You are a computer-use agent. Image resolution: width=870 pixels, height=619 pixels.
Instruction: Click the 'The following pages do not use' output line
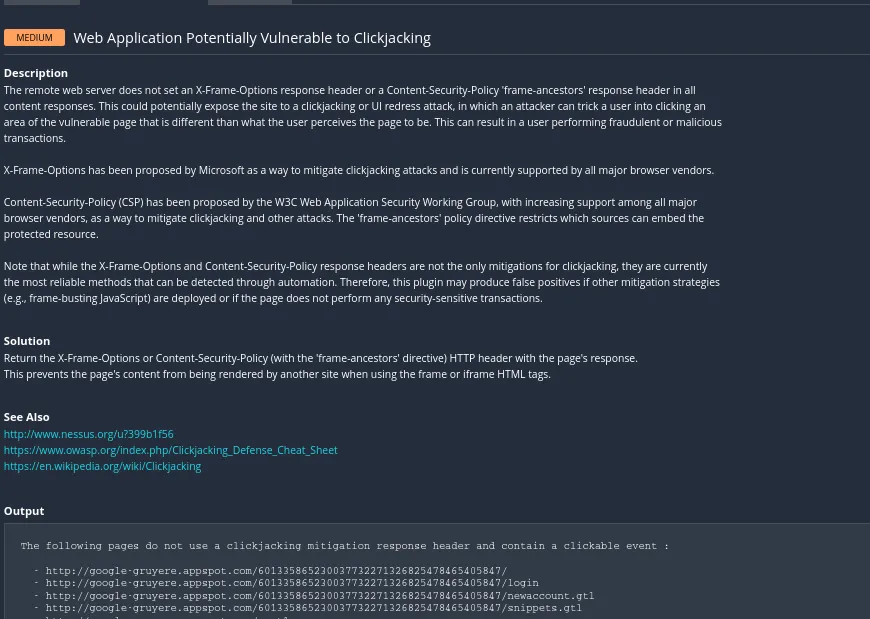344,546
